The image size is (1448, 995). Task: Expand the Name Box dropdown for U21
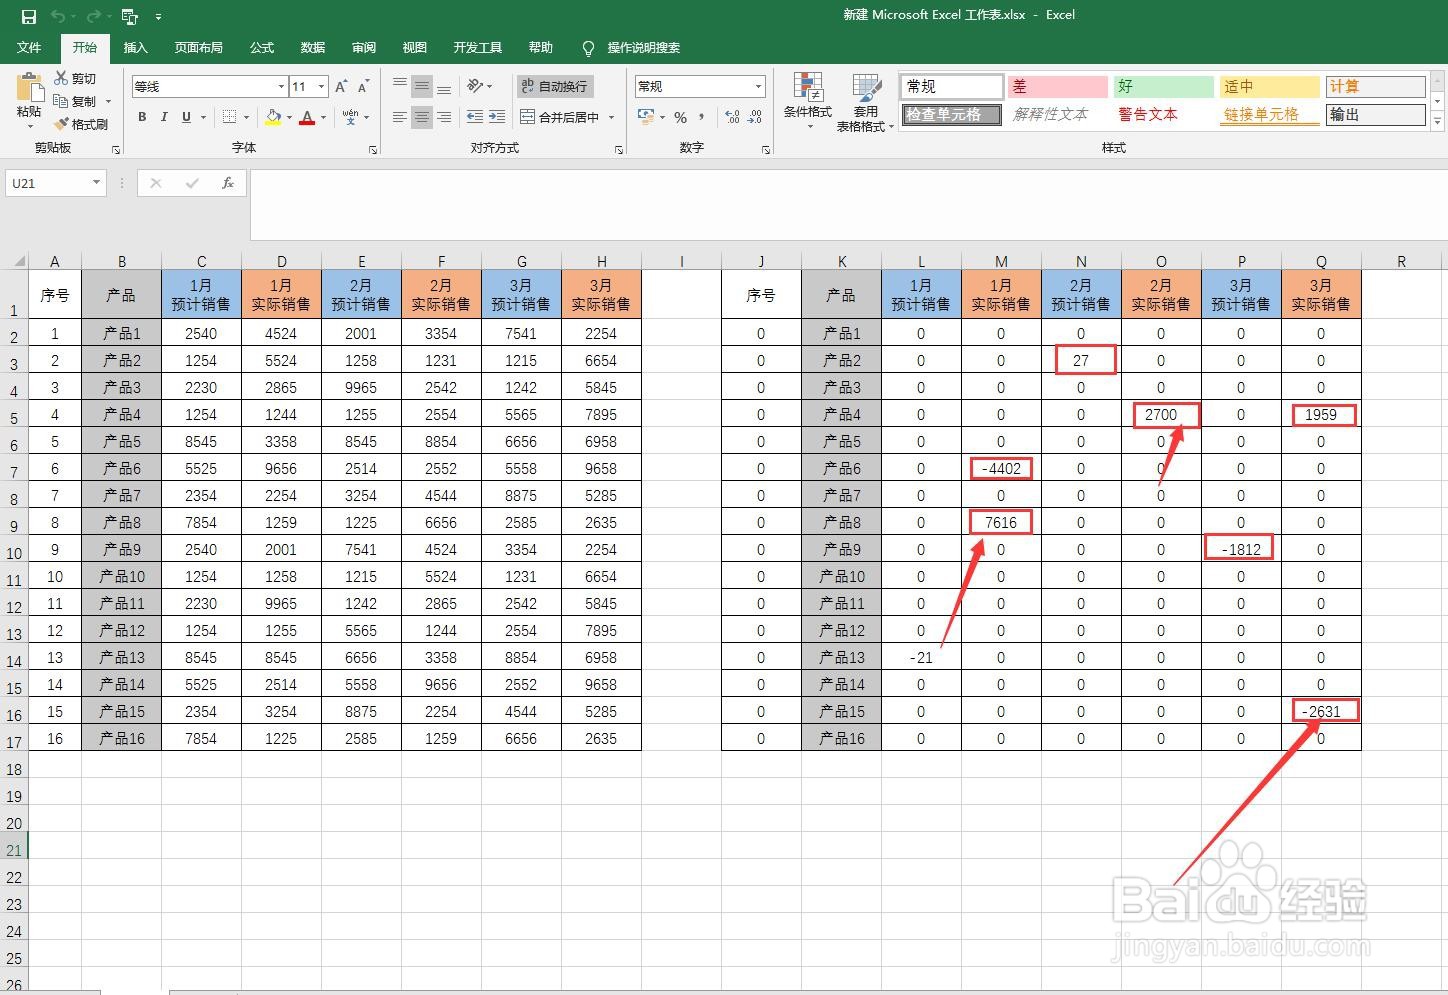coord(96,183)
